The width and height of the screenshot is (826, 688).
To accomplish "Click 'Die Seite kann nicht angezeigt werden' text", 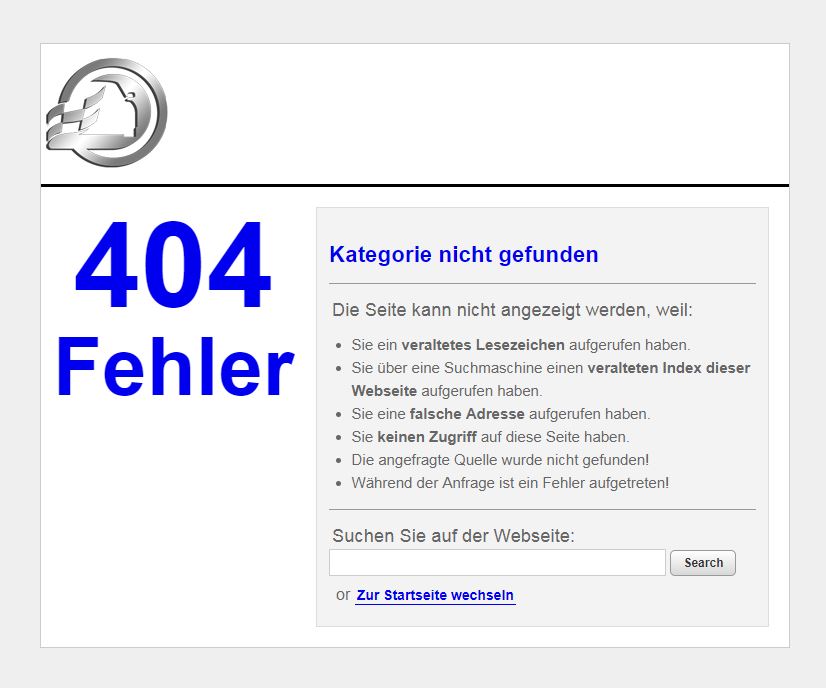I will [512, 310].
